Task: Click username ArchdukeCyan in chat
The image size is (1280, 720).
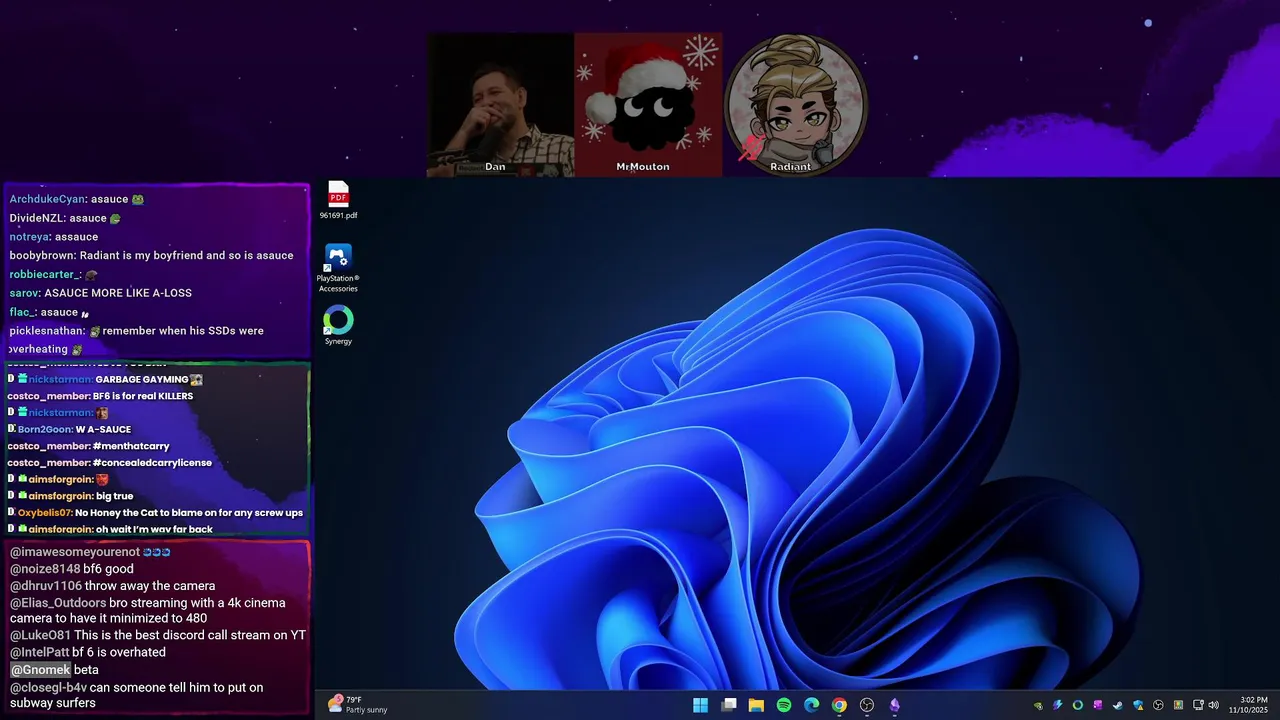Action: [x=47, y=199]
